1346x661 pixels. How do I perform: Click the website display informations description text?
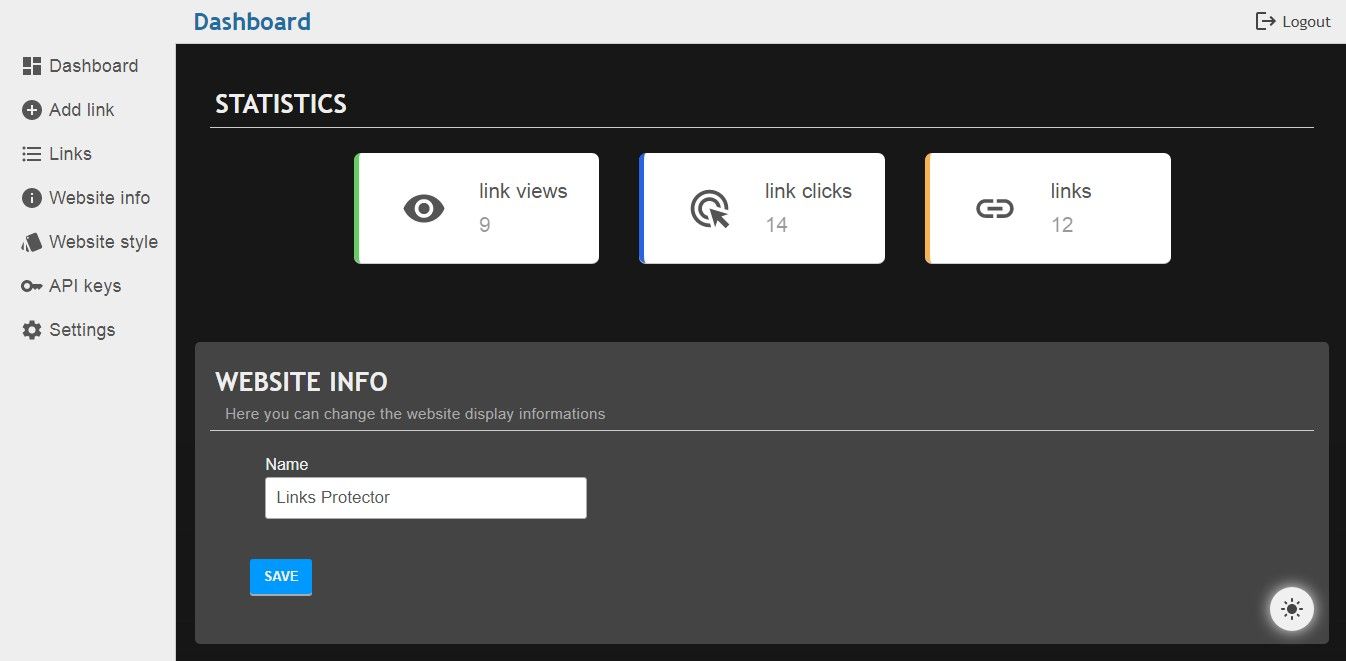415,414
